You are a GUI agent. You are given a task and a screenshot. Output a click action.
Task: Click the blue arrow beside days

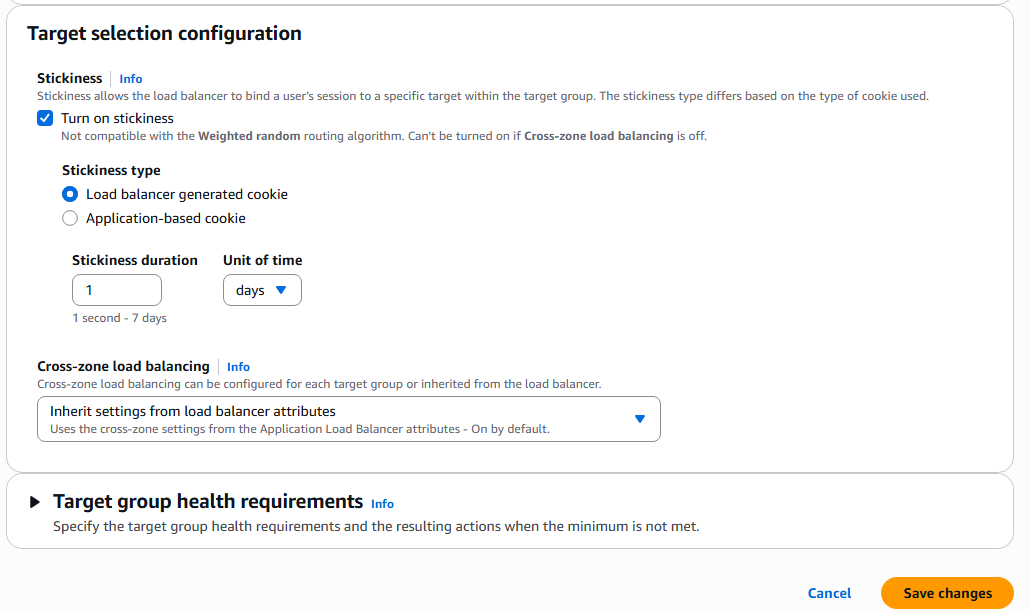(x=281, y=290)
